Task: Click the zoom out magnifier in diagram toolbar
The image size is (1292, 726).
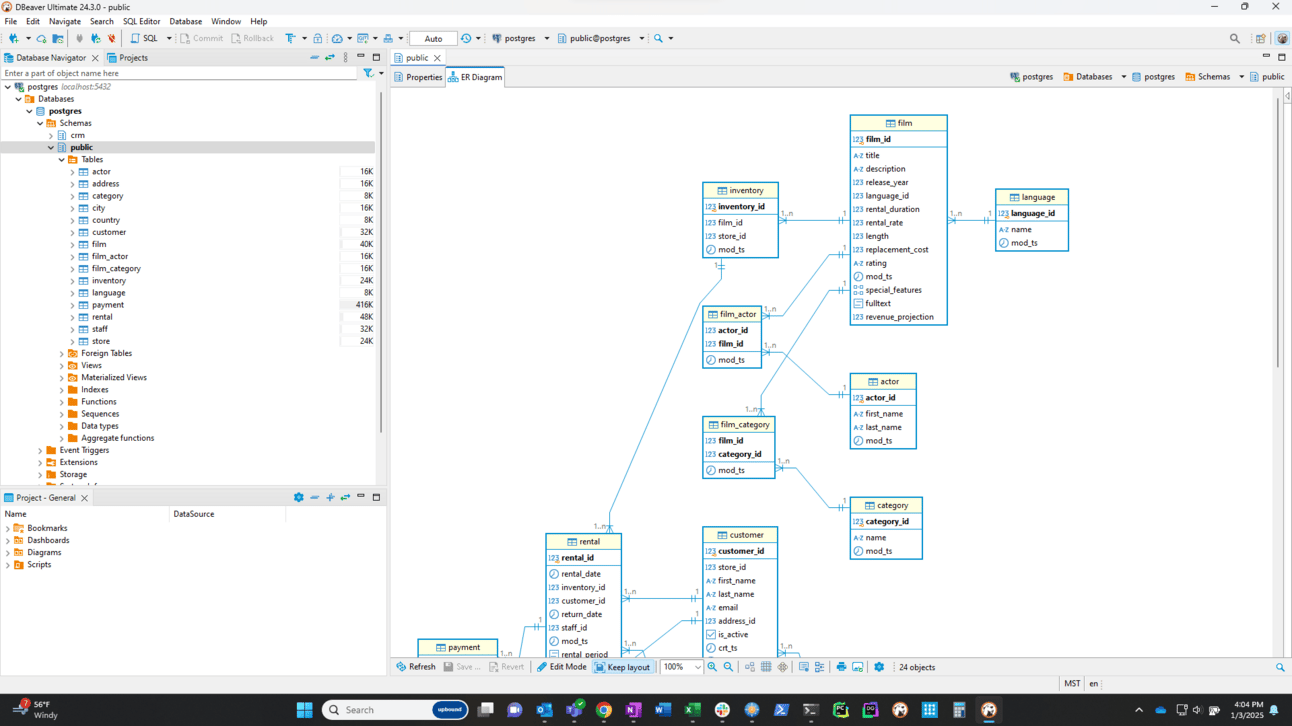Action: pyautogui.click(x=728, y=667)
